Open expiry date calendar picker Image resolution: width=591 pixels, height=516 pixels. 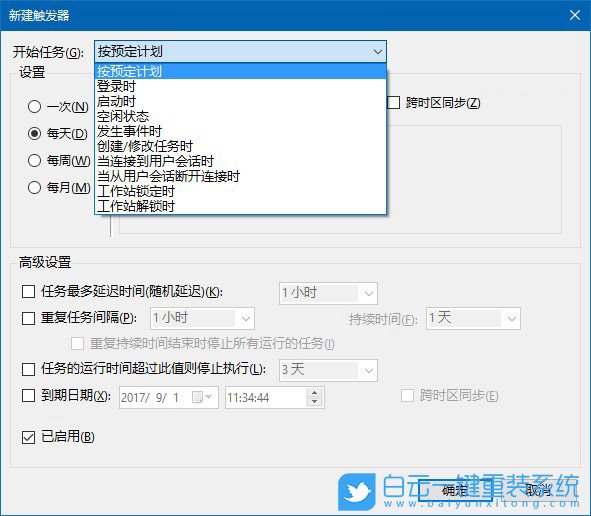click(x=202, y=397)
